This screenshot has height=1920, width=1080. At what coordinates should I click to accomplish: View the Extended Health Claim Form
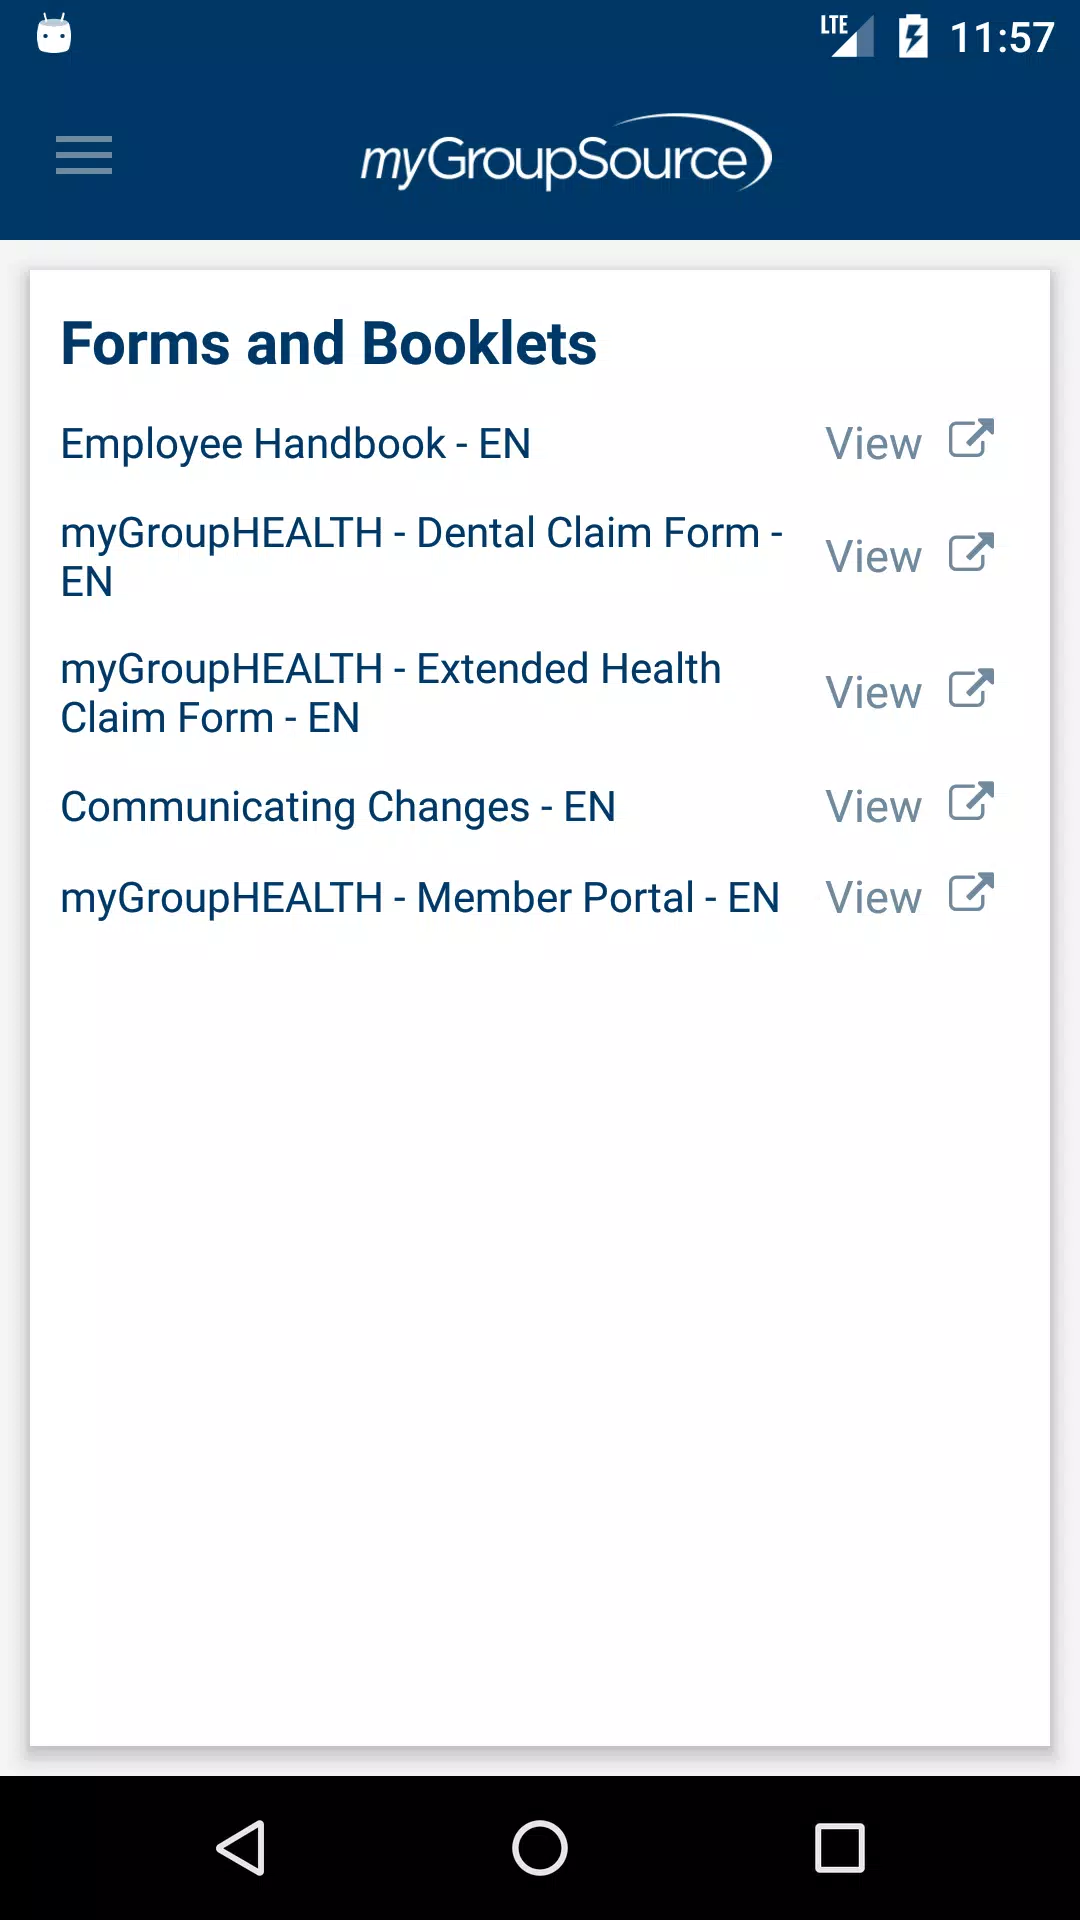tap(873, 693)
